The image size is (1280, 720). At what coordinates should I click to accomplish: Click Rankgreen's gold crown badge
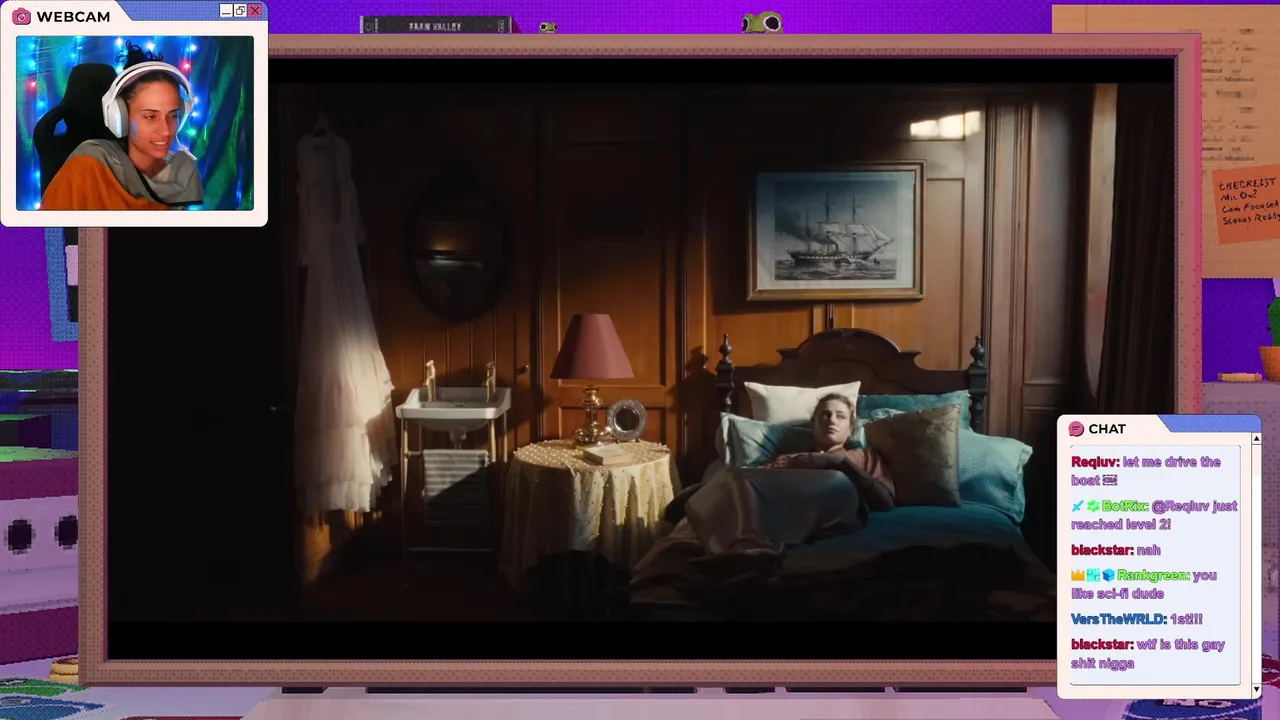1078,576
